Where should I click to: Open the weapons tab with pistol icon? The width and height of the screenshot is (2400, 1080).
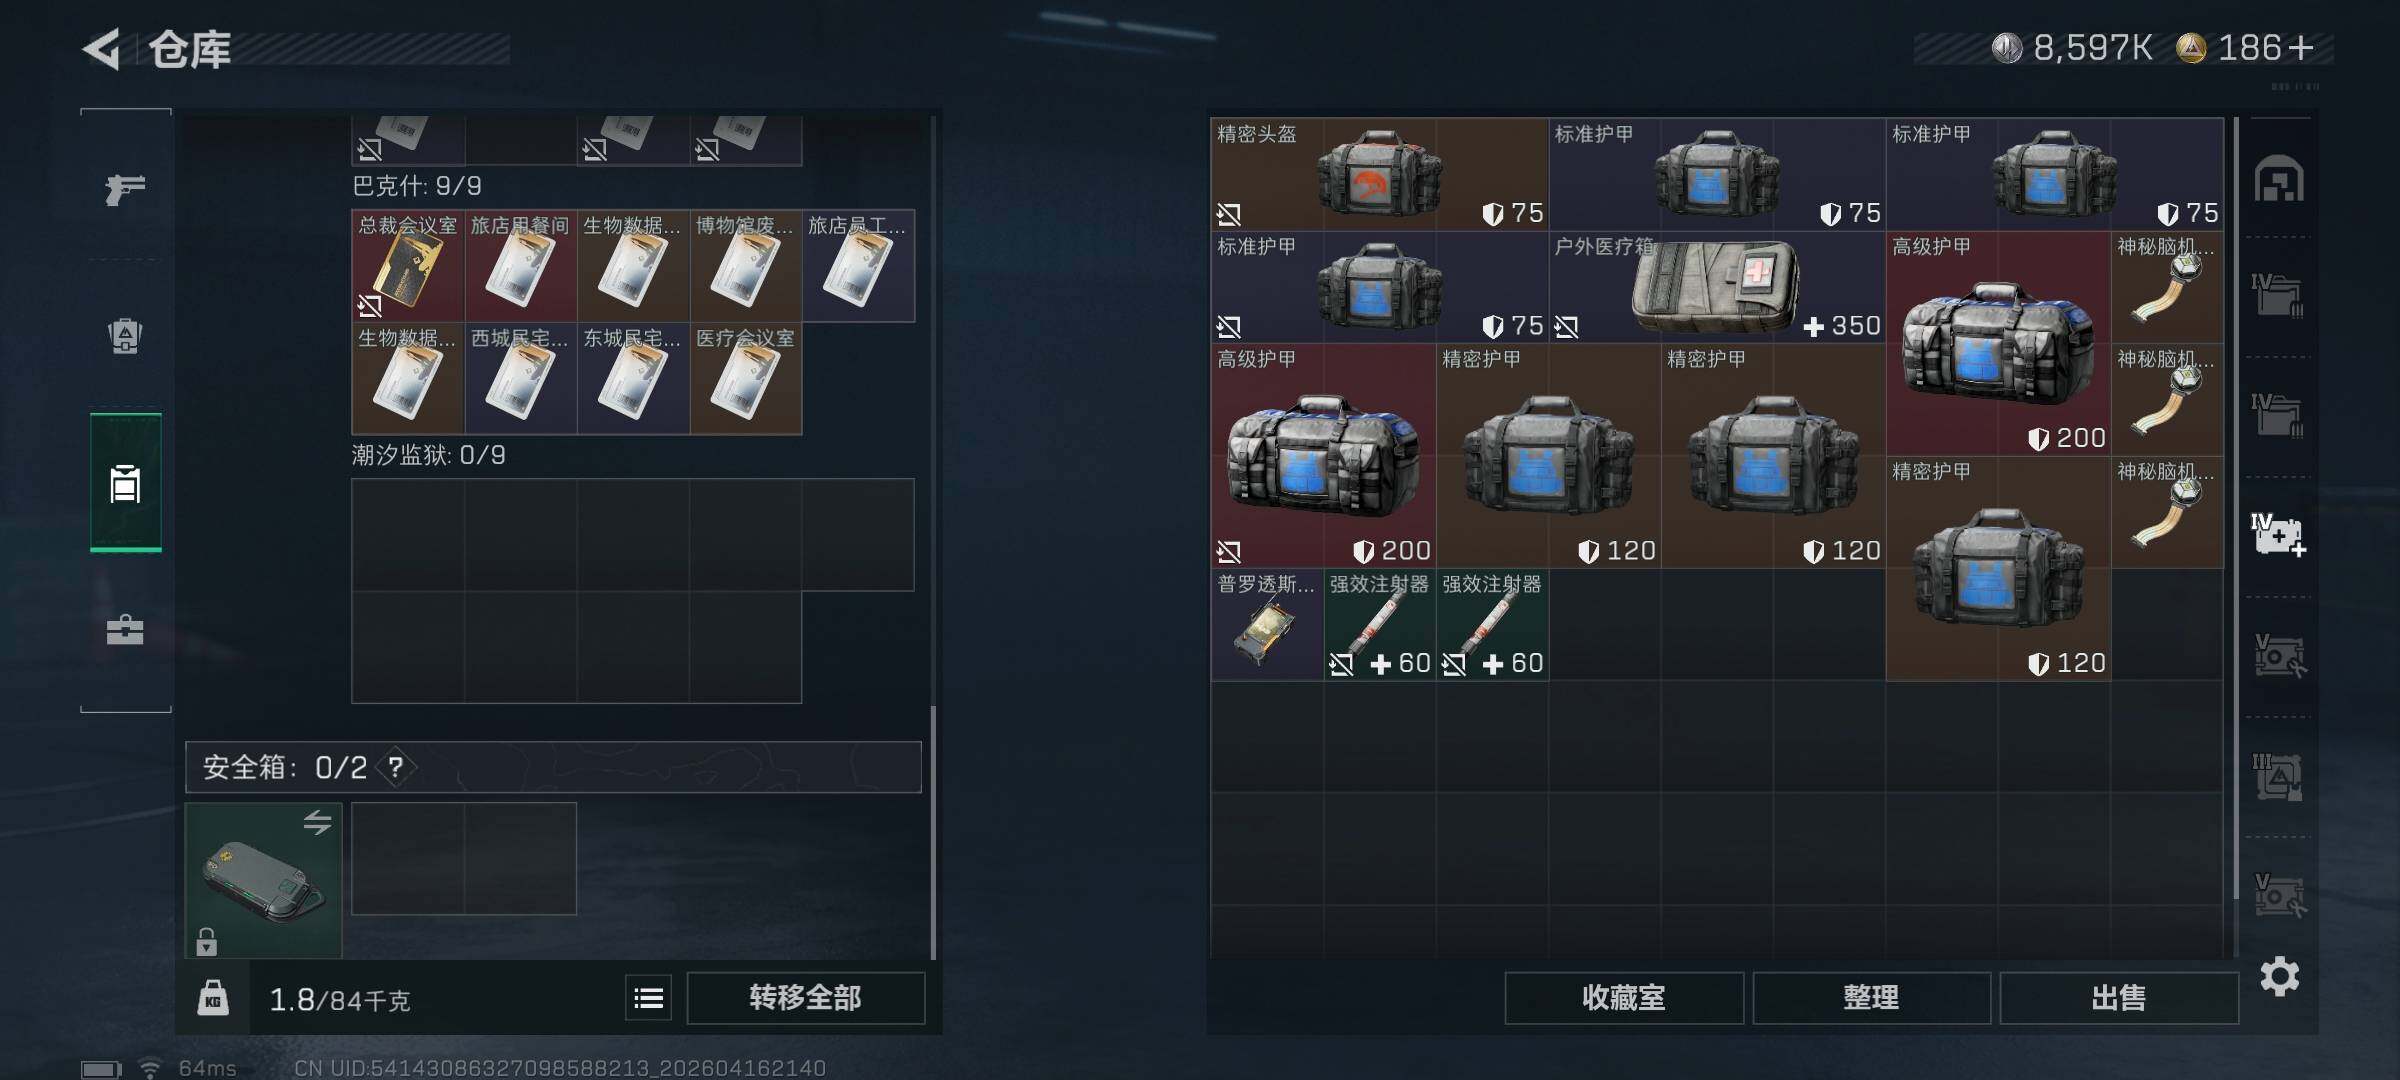tap(125, 188)
